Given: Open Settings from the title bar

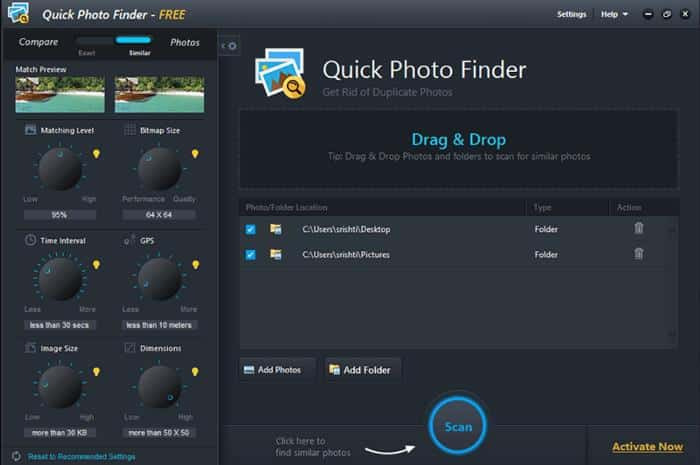Looking at the screenshot, I should click(571, 14).
